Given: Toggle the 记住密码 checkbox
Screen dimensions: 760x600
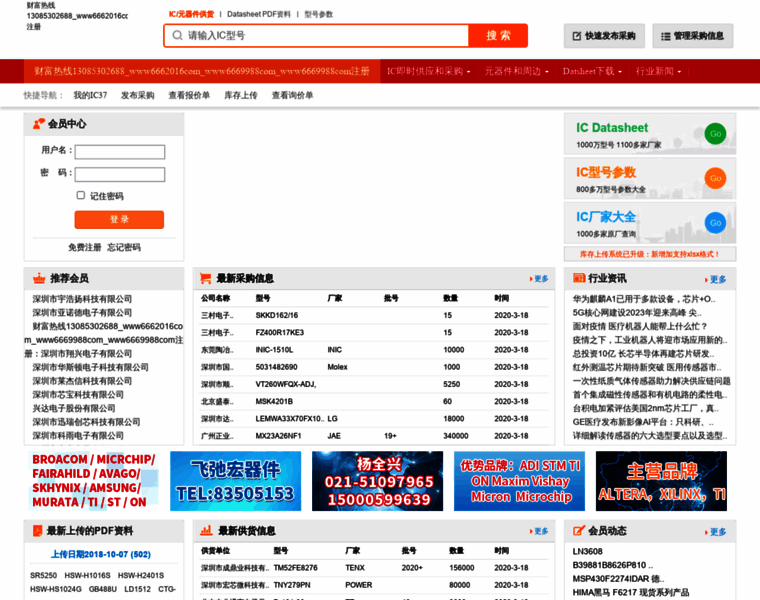Looking at the screenshot, I should click(x=80, y=195).
